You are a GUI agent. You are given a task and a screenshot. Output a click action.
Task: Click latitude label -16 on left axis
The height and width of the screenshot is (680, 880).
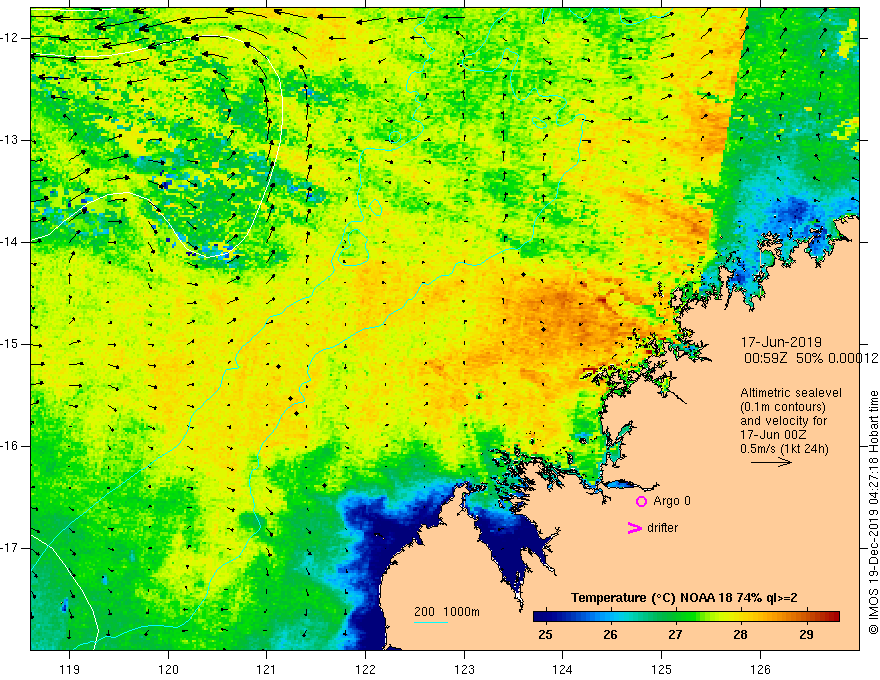10,446
